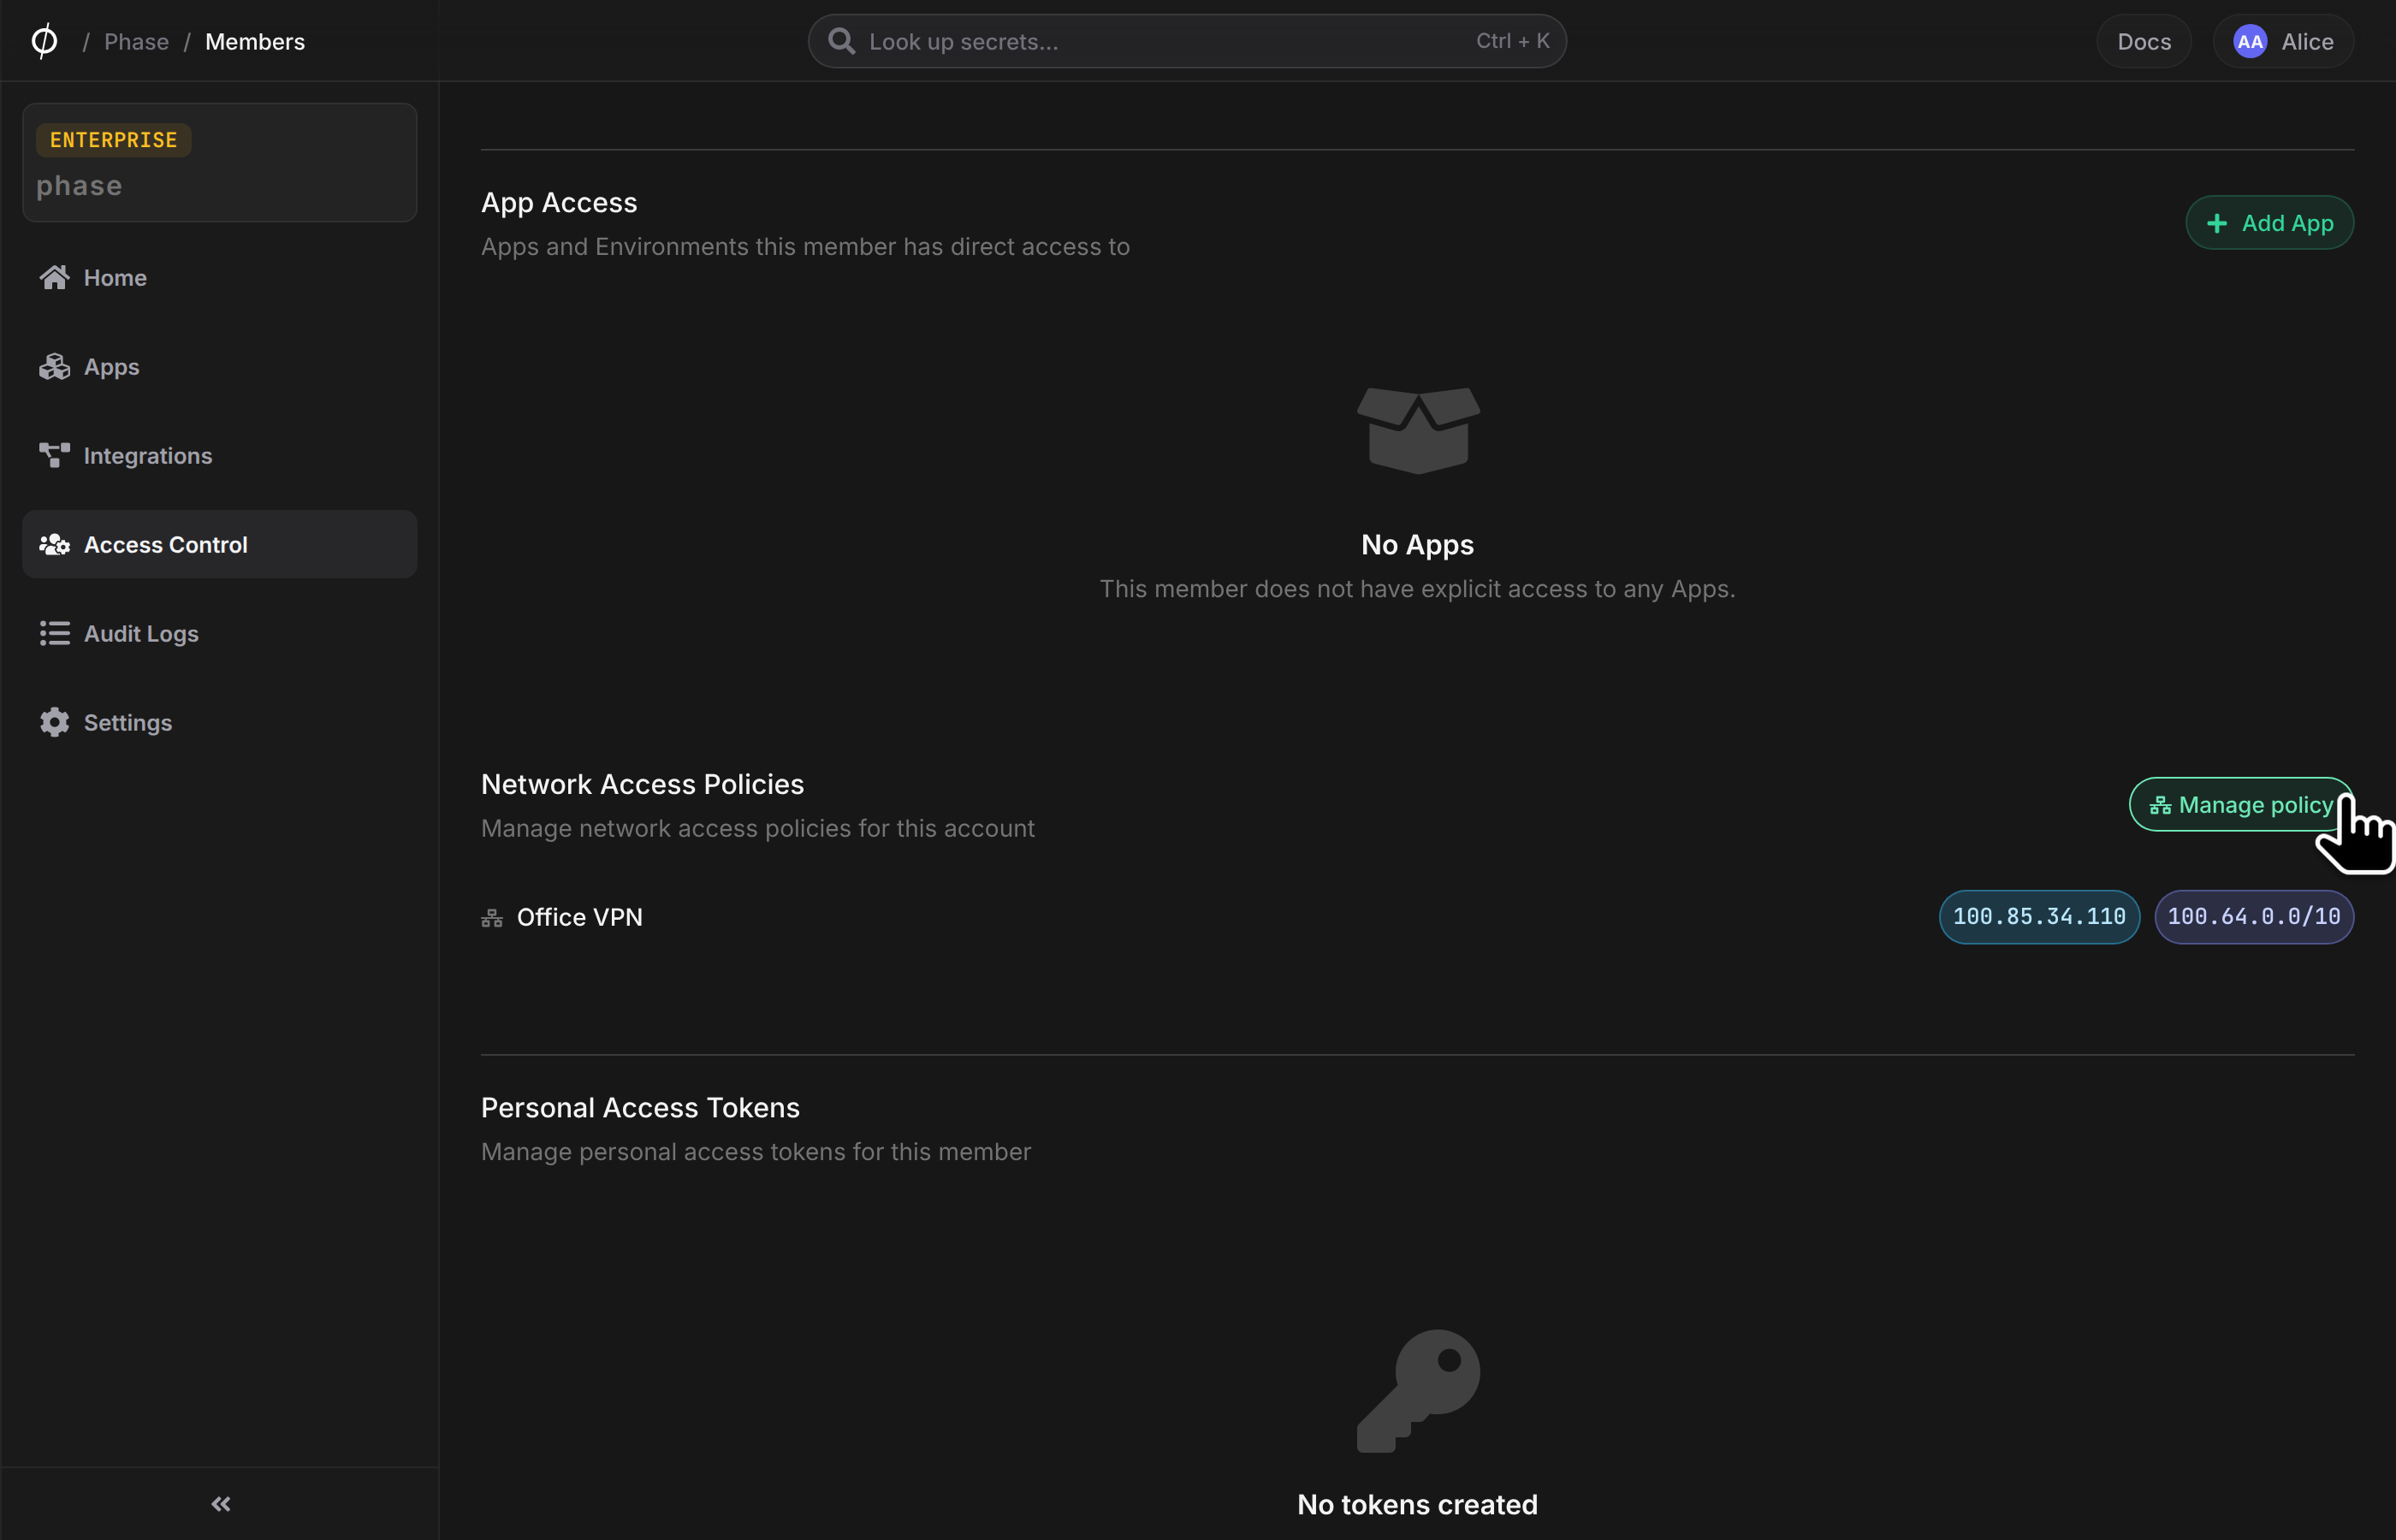
Task: Open Settings in the sidebar
Action: point(219,722)
